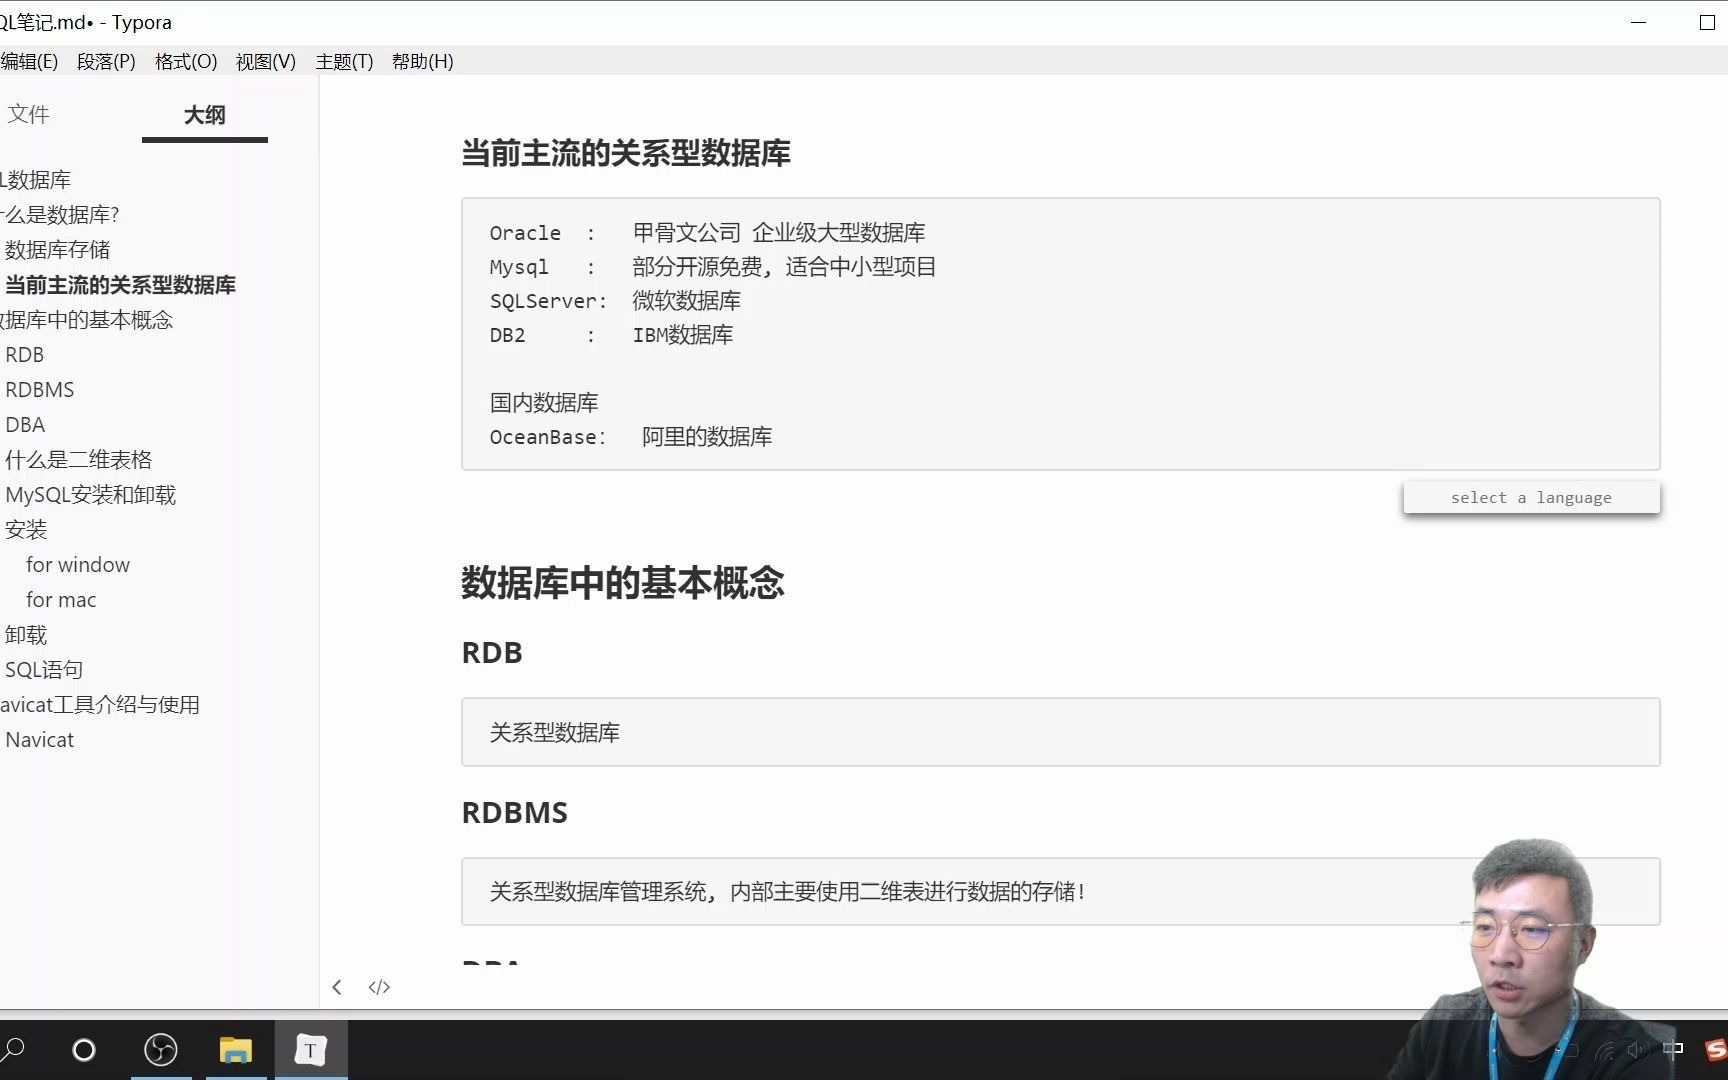Jump to 卸载 in outline
This screenshot has width=1728, height=1080.
pos(26,635)
